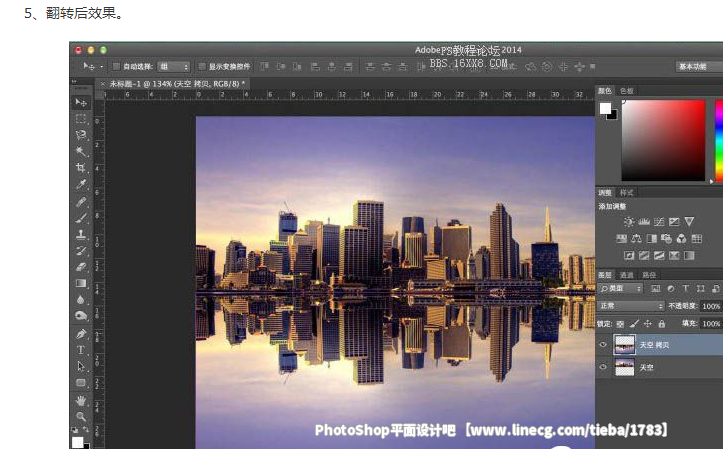Select the Move tool in the toolbox
The height and width of the screenshot is (449, 723).
tap(81, 102)
